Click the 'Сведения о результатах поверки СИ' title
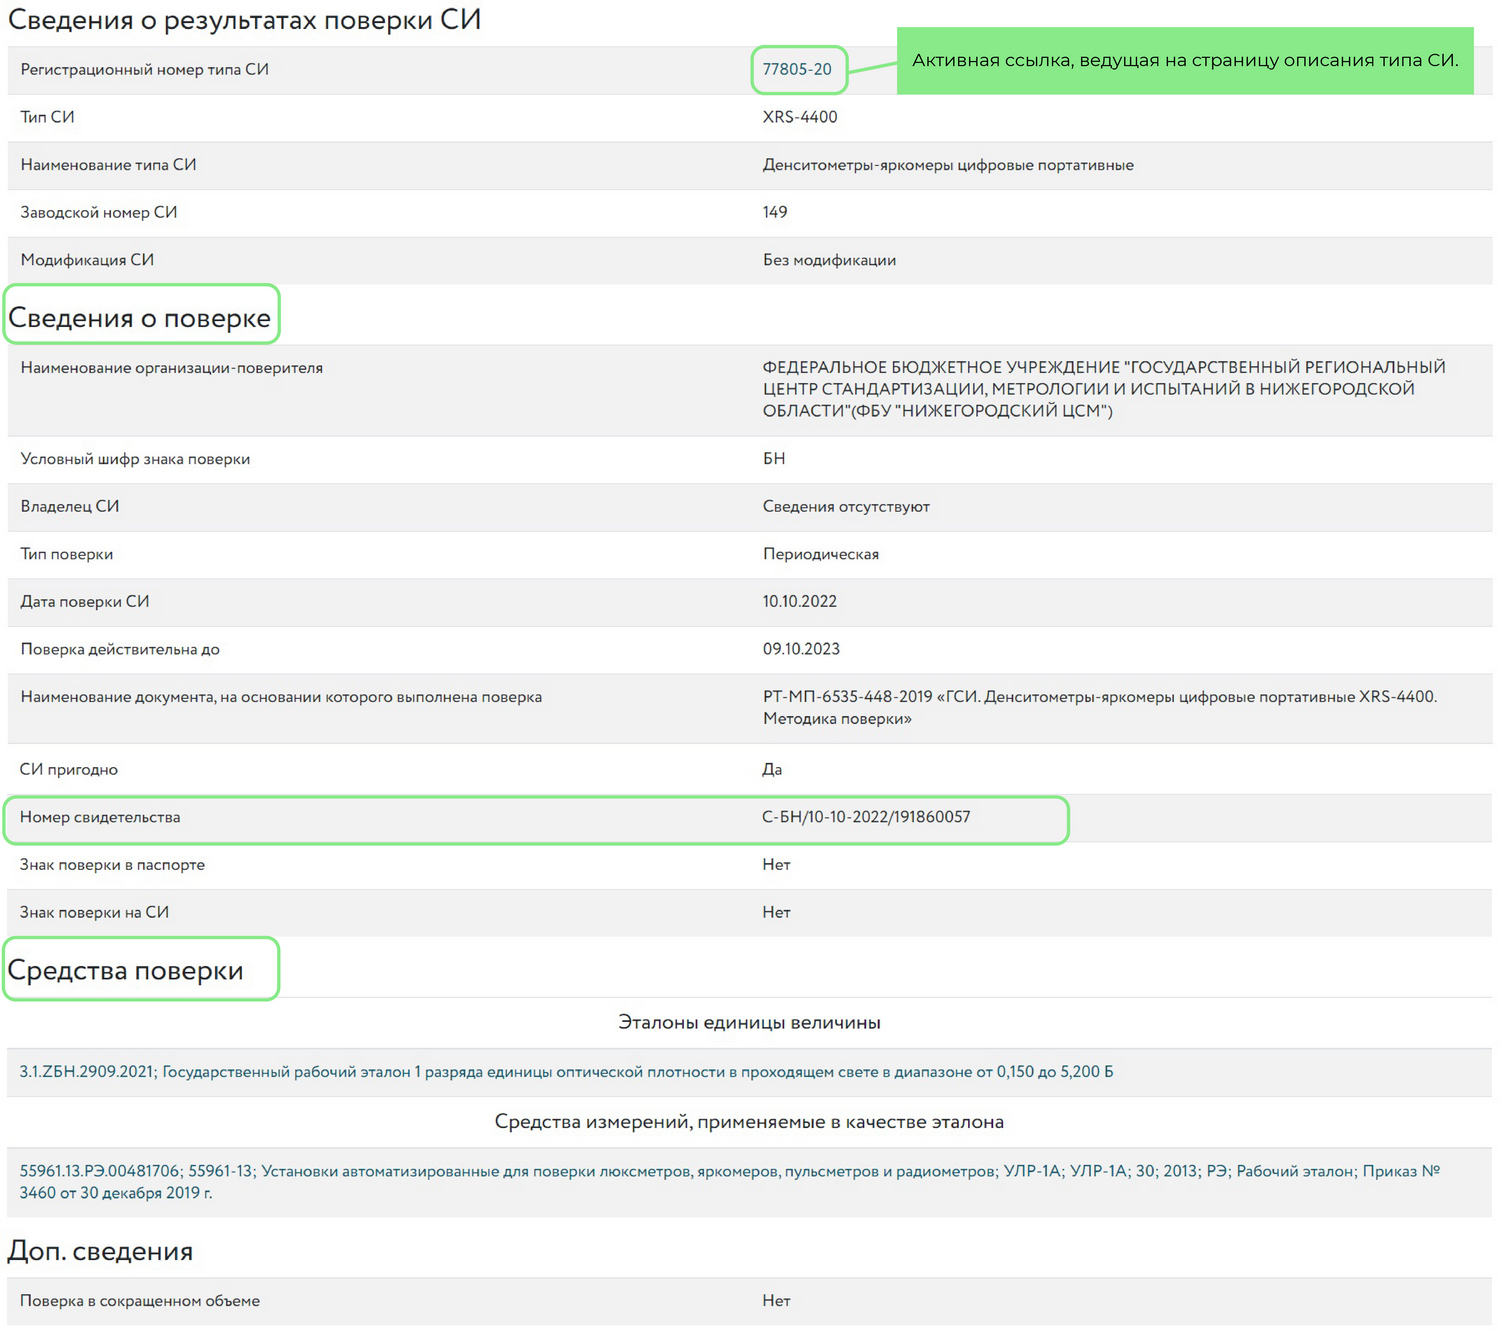The height and width of the screenshot is (1339, 1500). pos(244,20)
